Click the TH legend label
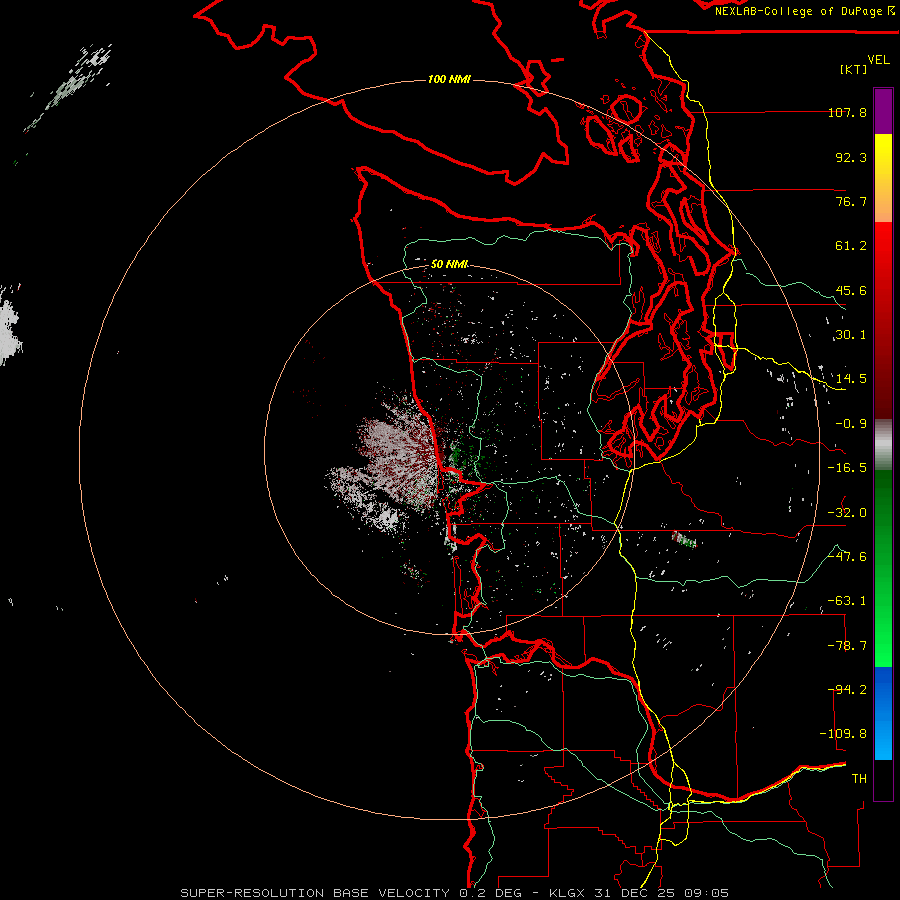Image resolution: width=900 pixels, height=900 pixels. pyautogui.click(x=859, y=779)
